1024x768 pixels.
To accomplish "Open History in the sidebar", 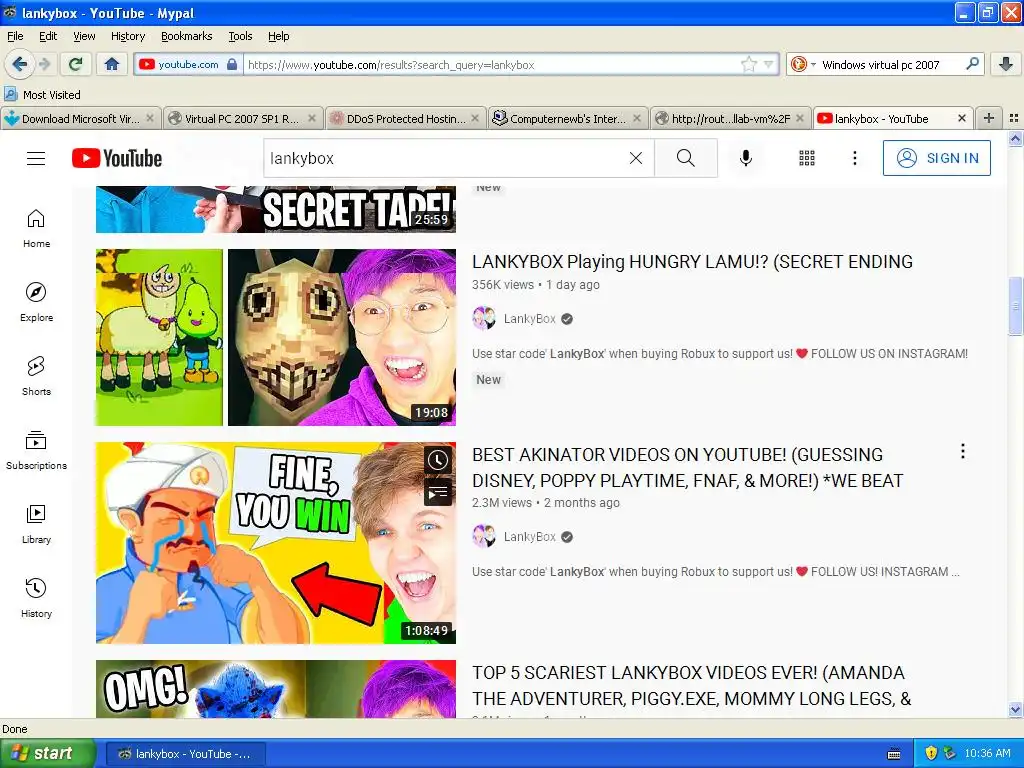I will 37,598.
